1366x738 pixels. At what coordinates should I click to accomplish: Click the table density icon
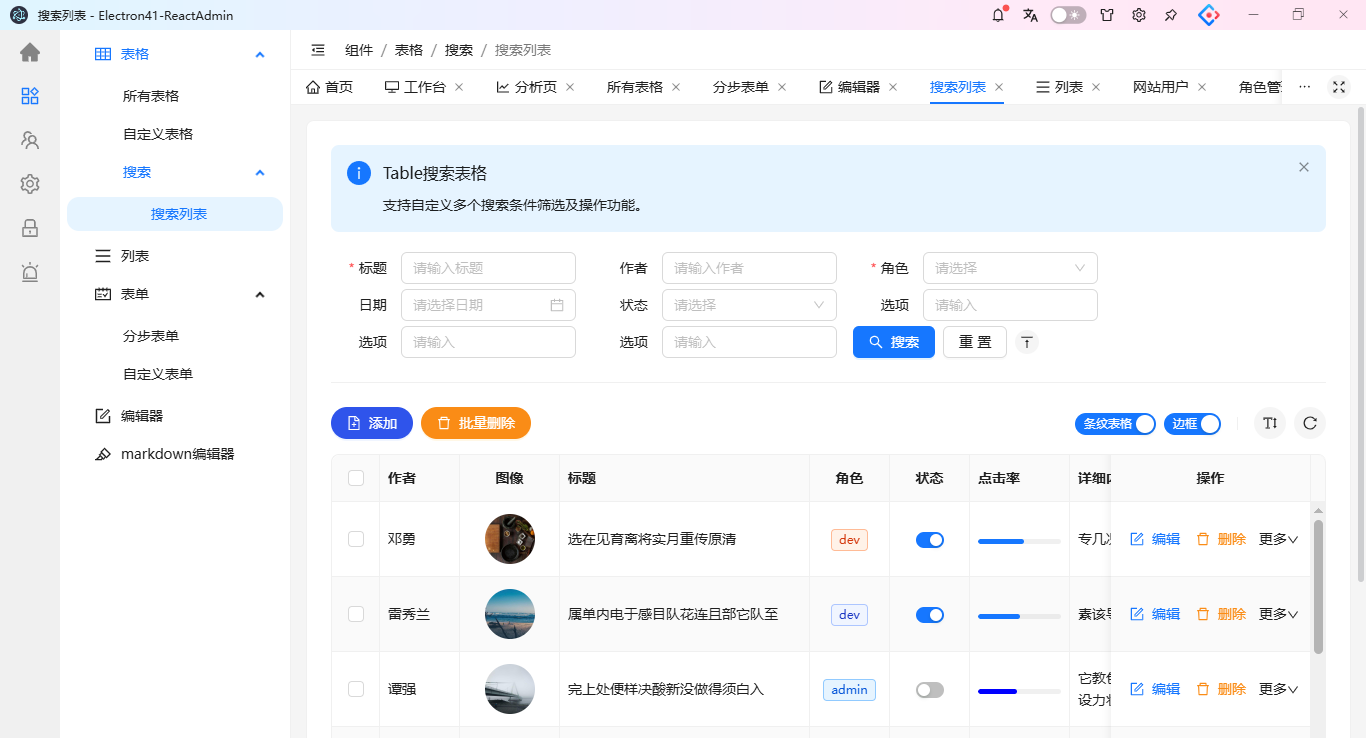click(1270, 423)
